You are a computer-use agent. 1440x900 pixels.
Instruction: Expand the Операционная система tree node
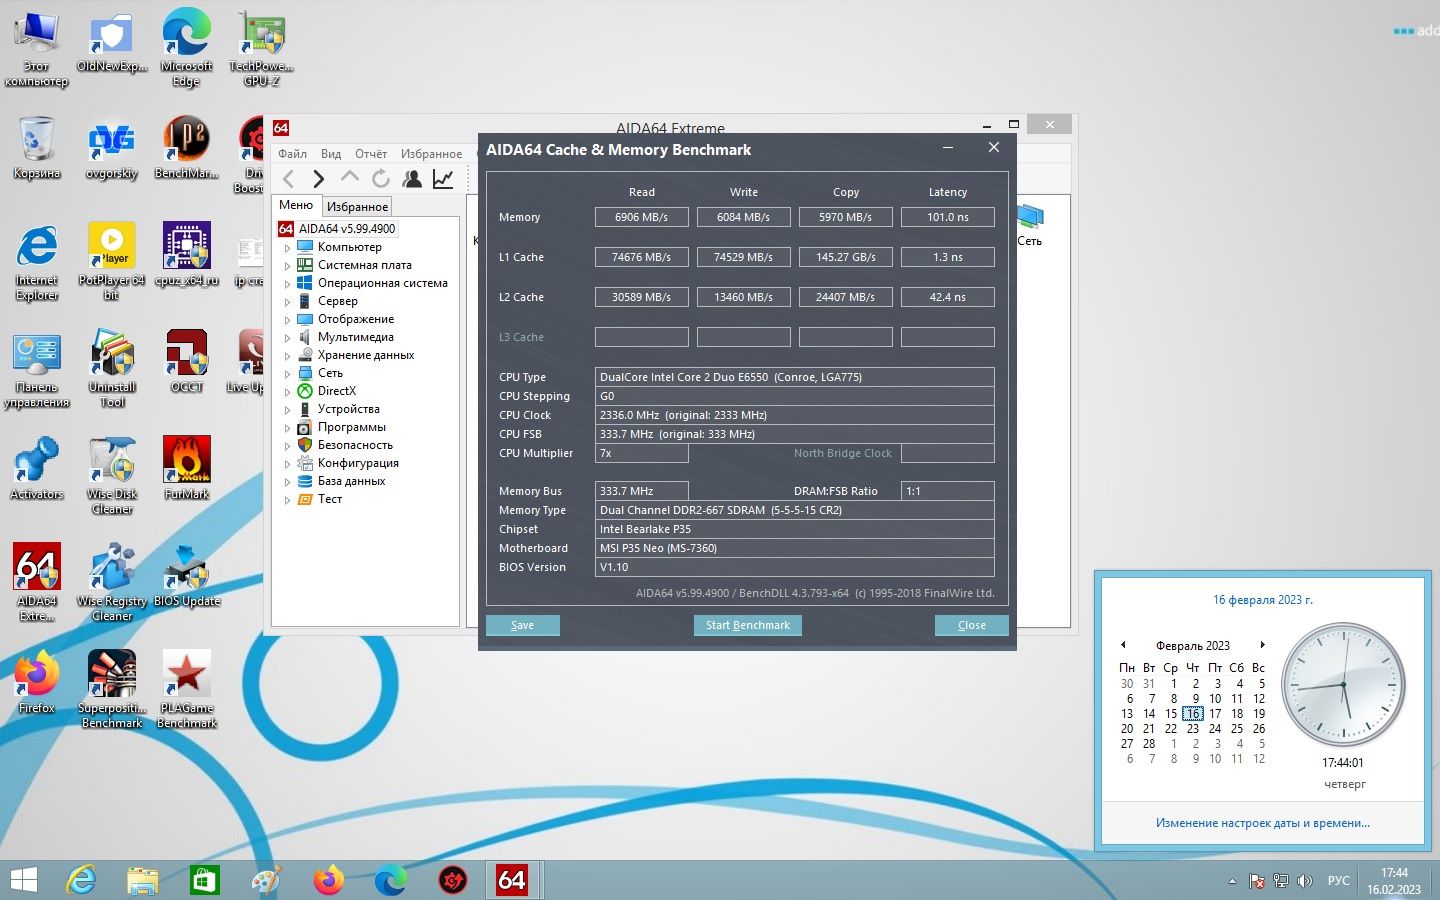coord(287,283)
